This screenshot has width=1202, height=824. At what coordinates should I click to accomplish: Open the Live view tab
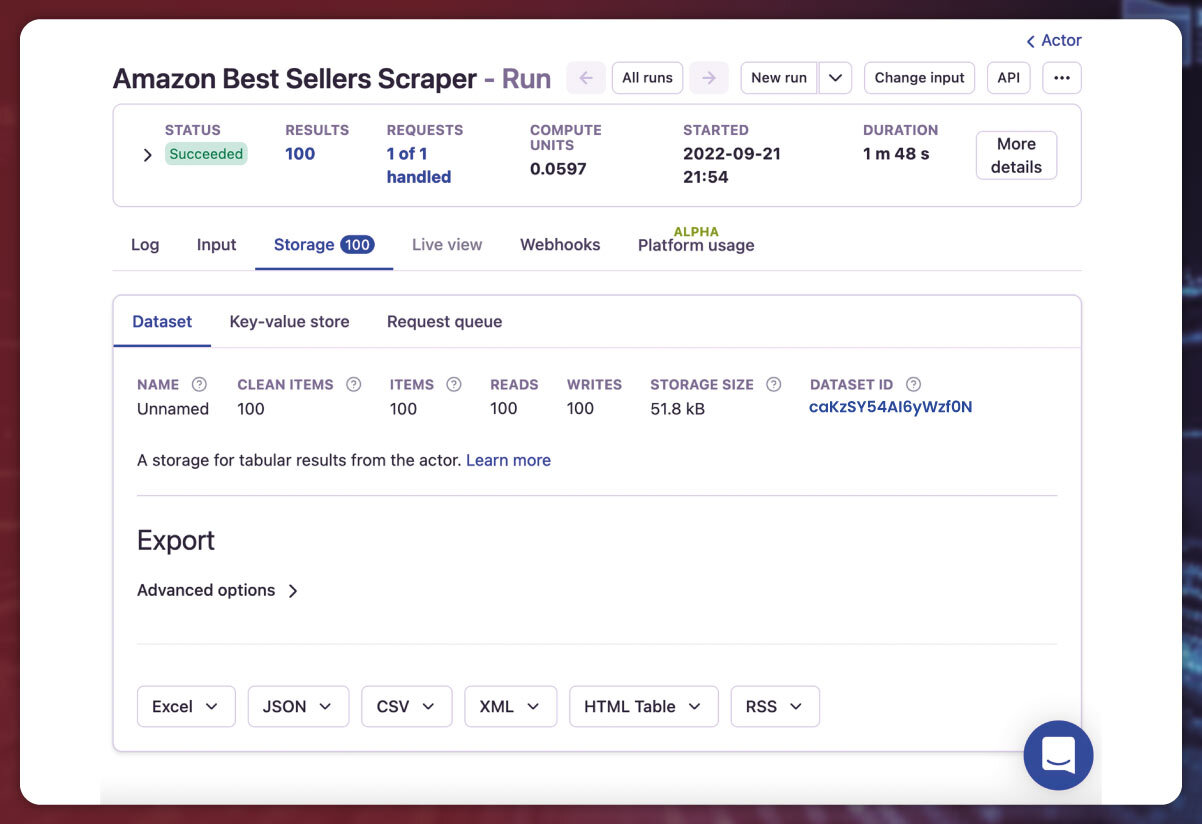(x=447, y=245)
